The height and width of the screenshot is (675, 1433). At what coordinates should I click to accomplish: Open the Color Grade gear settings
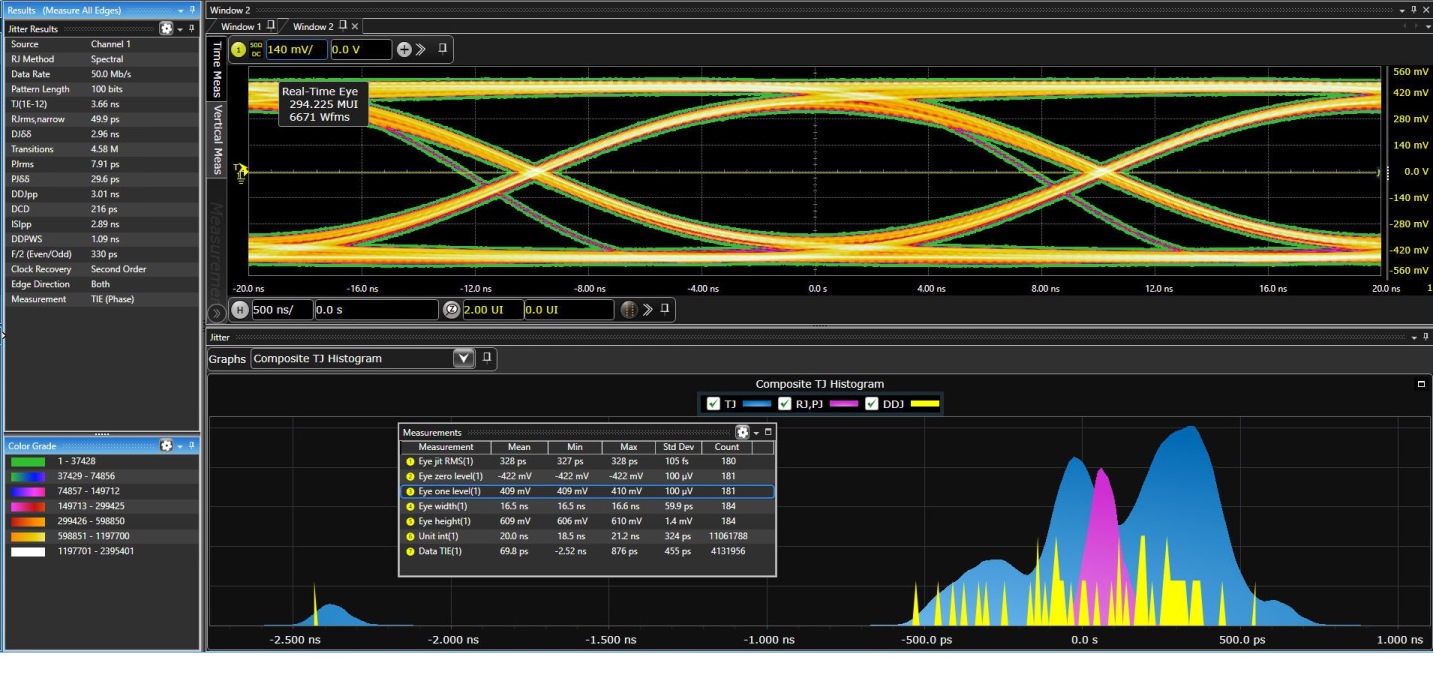[166, 446]
